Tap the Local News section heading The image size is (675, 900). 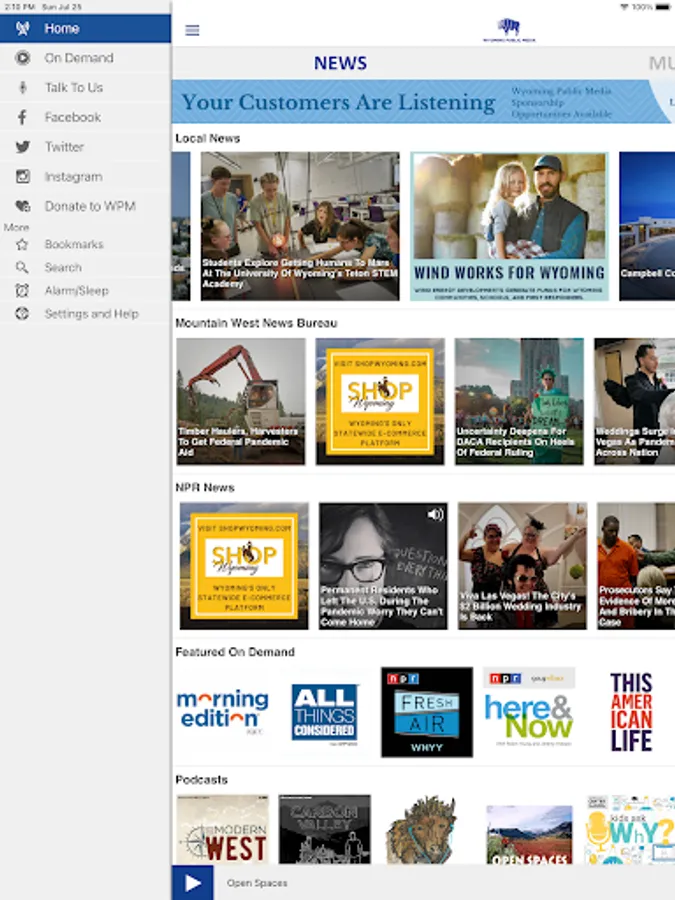coord(208,138)
